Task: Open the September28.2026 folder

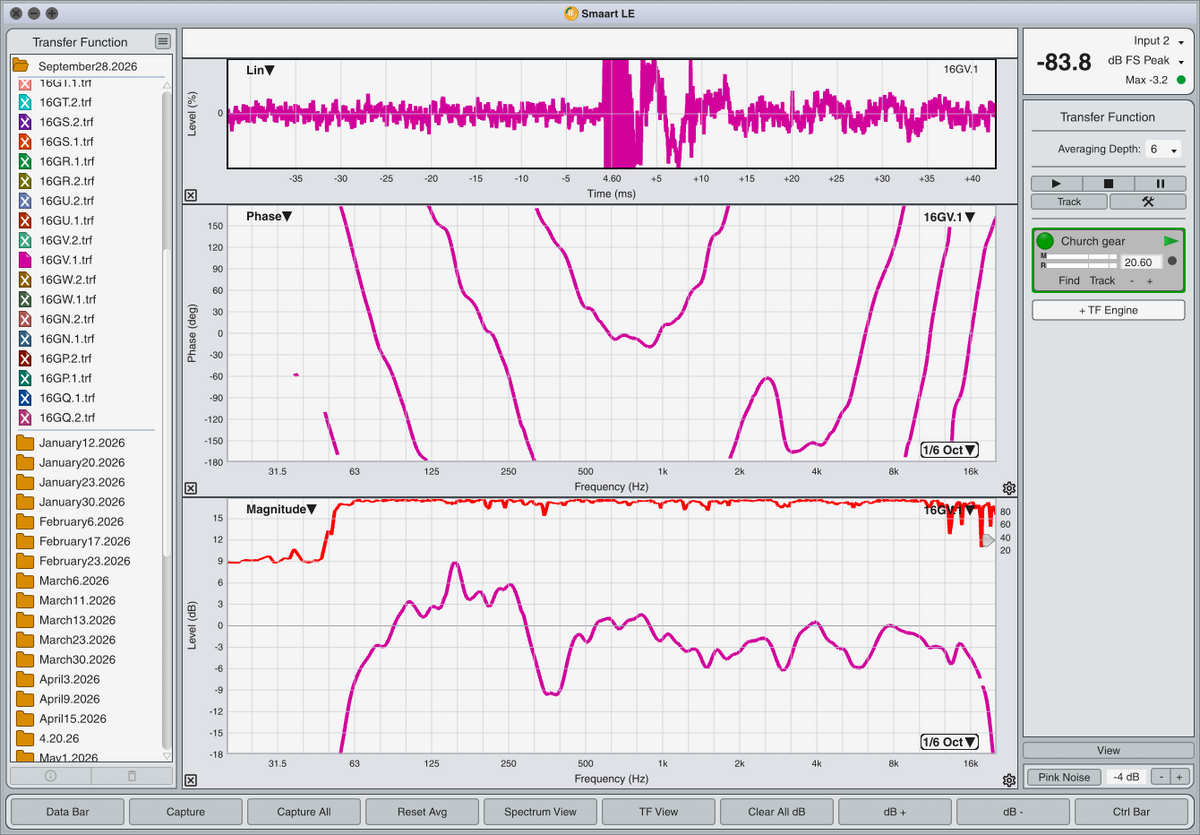Action: (x=88, y=66)
